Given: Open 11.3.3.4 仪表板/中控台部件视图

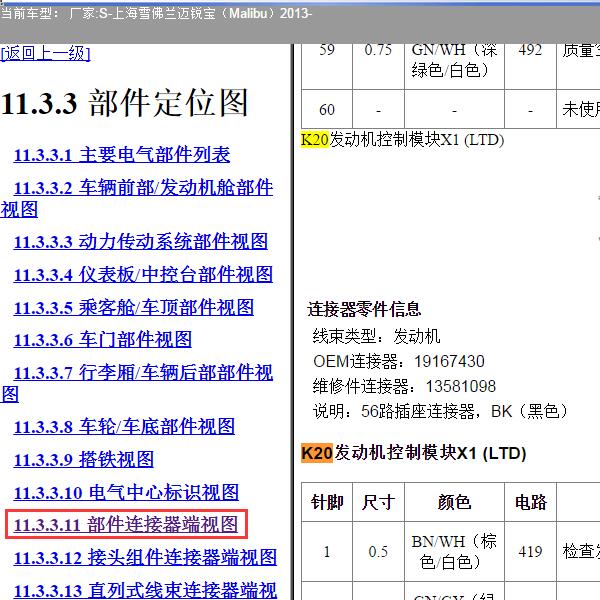Looking at the screenshot, I should click(143, 275).
